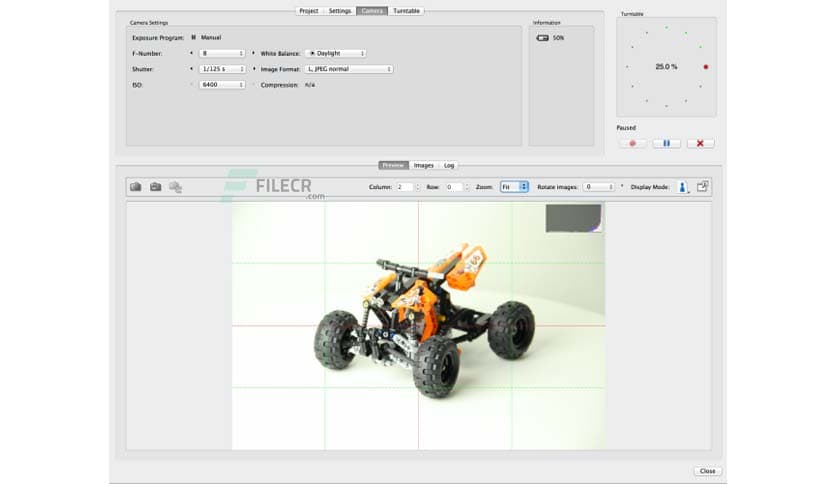This screenshot has width=836, height=484.
Task: Click the blue pause button
Action: coord(666,143)
